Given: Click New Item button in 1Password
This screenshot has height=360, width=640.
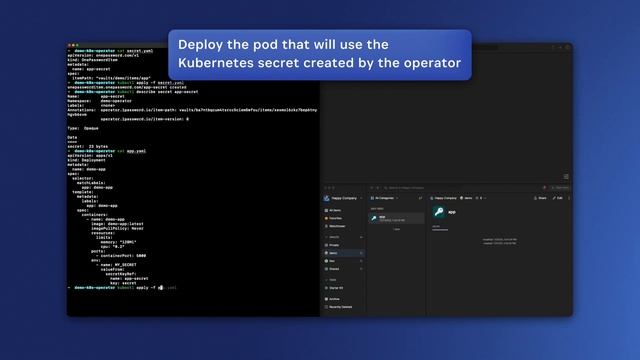Looking at the screenshot, I should coord(560,188).
